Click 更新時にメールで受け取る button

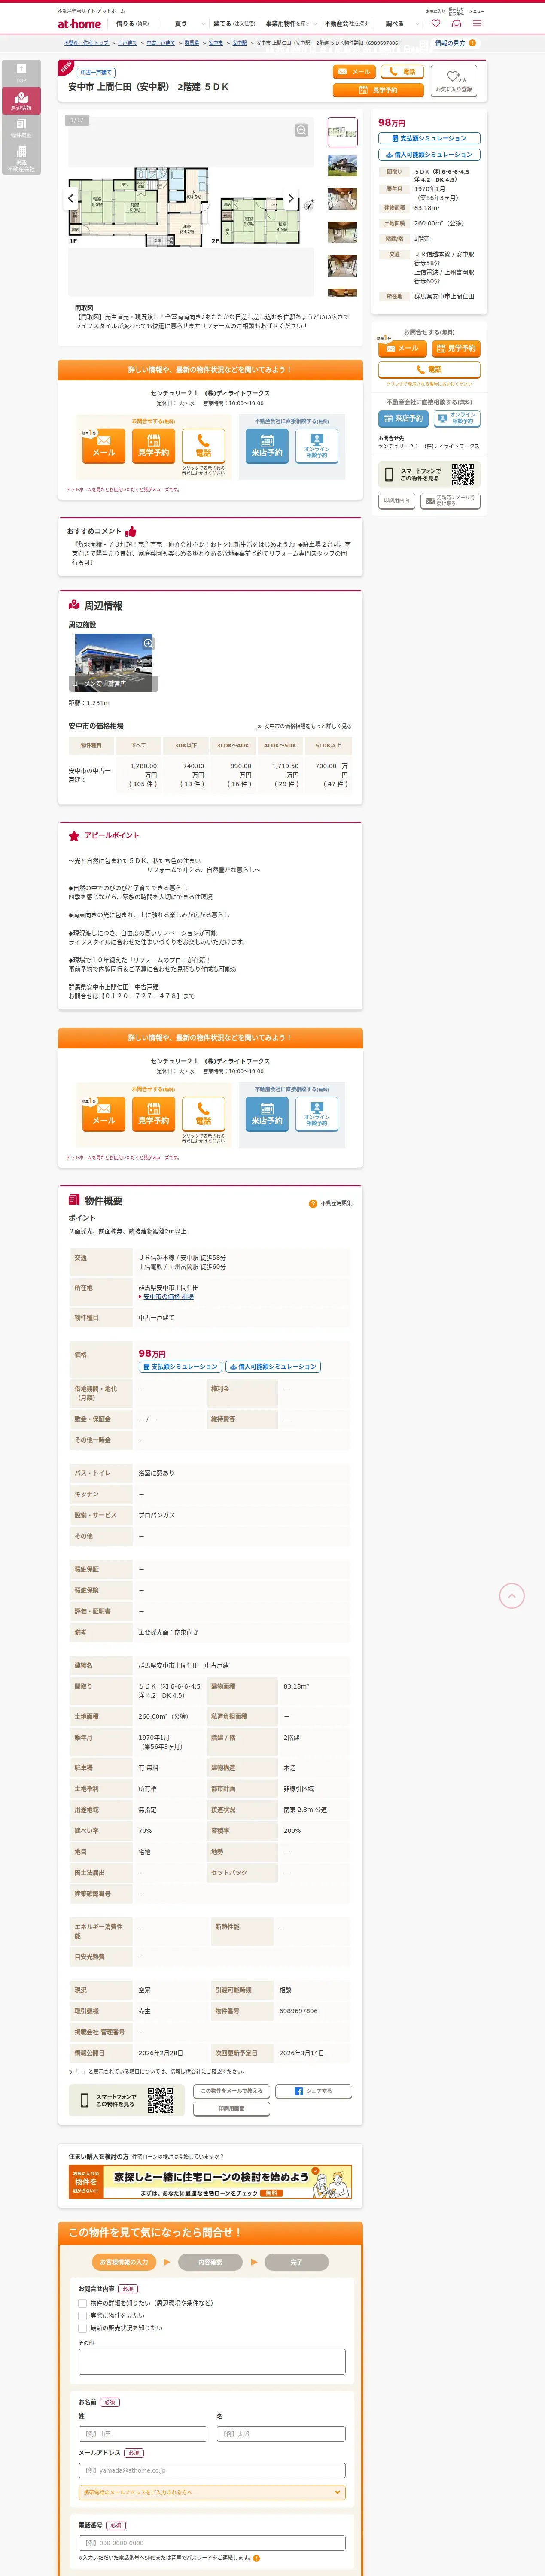pos(450,500)
